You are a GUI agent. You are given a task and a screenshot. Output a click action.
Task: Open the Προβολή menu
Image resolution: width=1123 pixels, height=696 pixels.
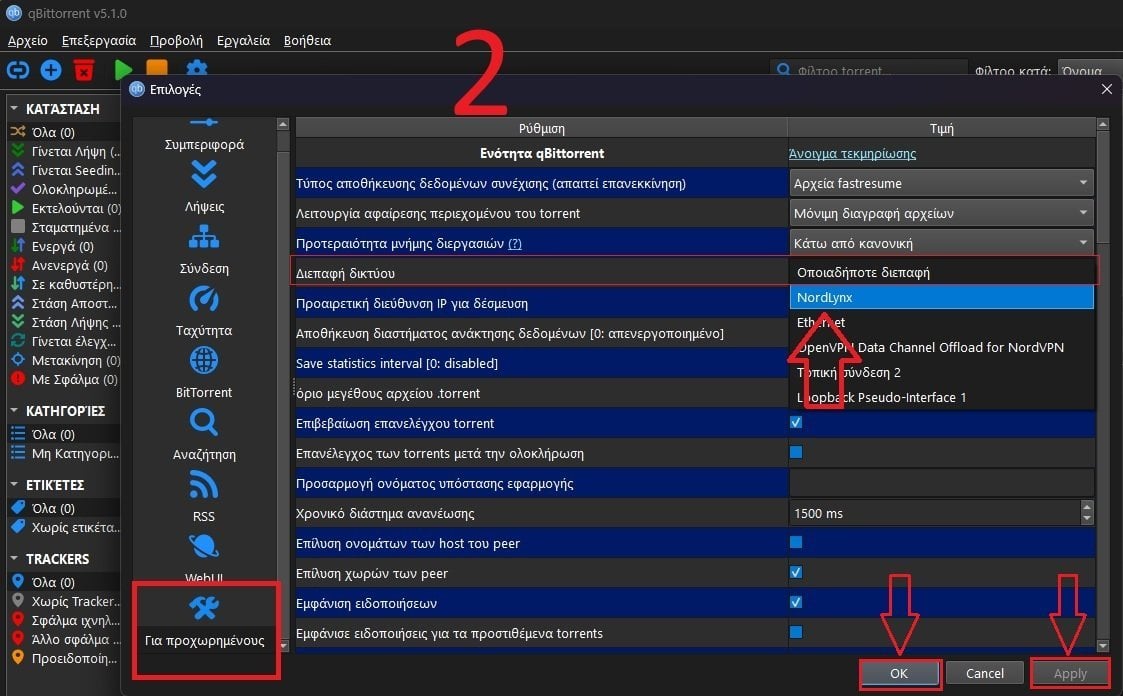(x=176, y=41)
